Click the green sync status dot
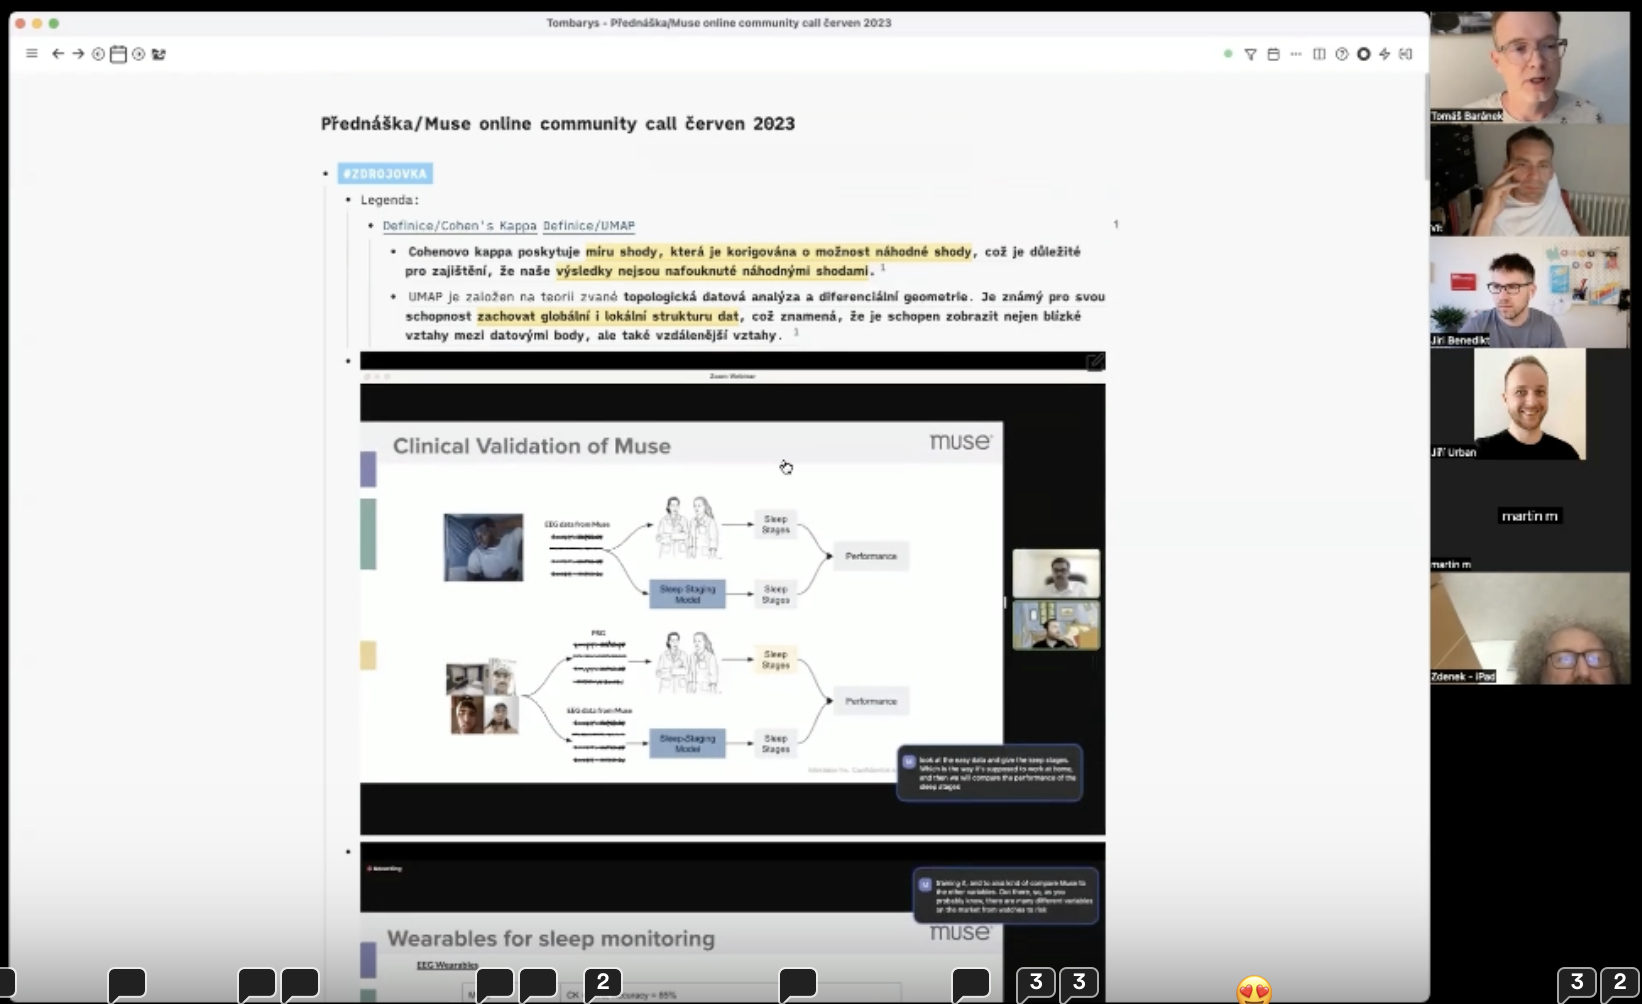Screen dimensions: 1642x1004 1228,54
